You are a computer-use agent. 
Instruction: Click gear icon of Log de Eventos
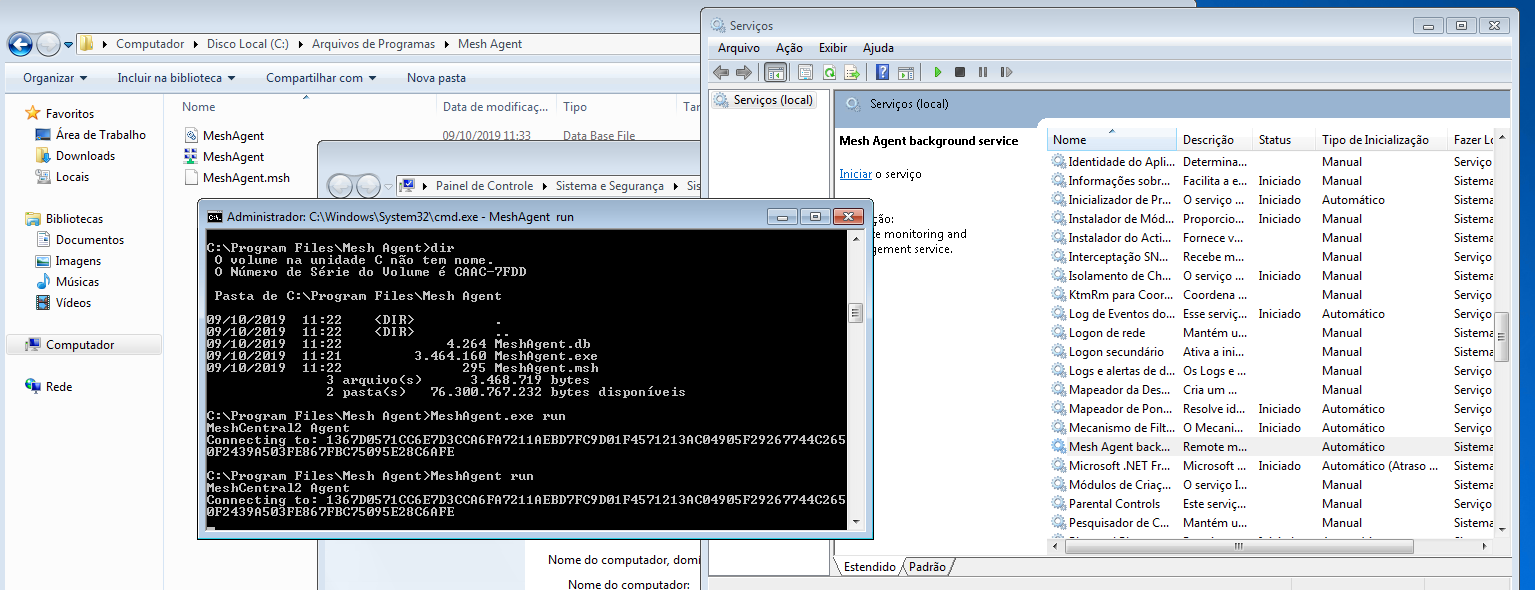[x=1058, y=314]
